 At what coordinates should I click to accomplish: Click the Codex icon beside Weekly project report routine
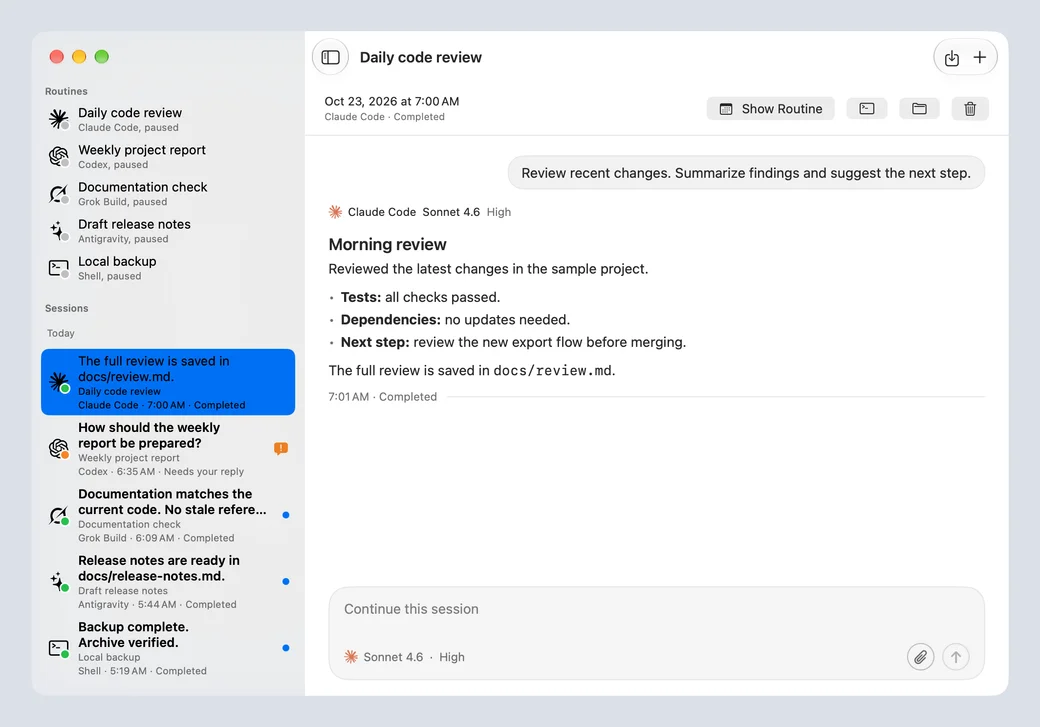pyautogui.click(x=58, y=157)
